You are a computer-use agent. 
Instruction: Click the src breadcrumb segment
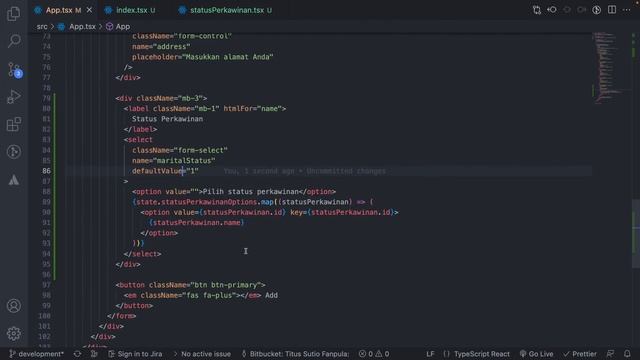[42, 27]
